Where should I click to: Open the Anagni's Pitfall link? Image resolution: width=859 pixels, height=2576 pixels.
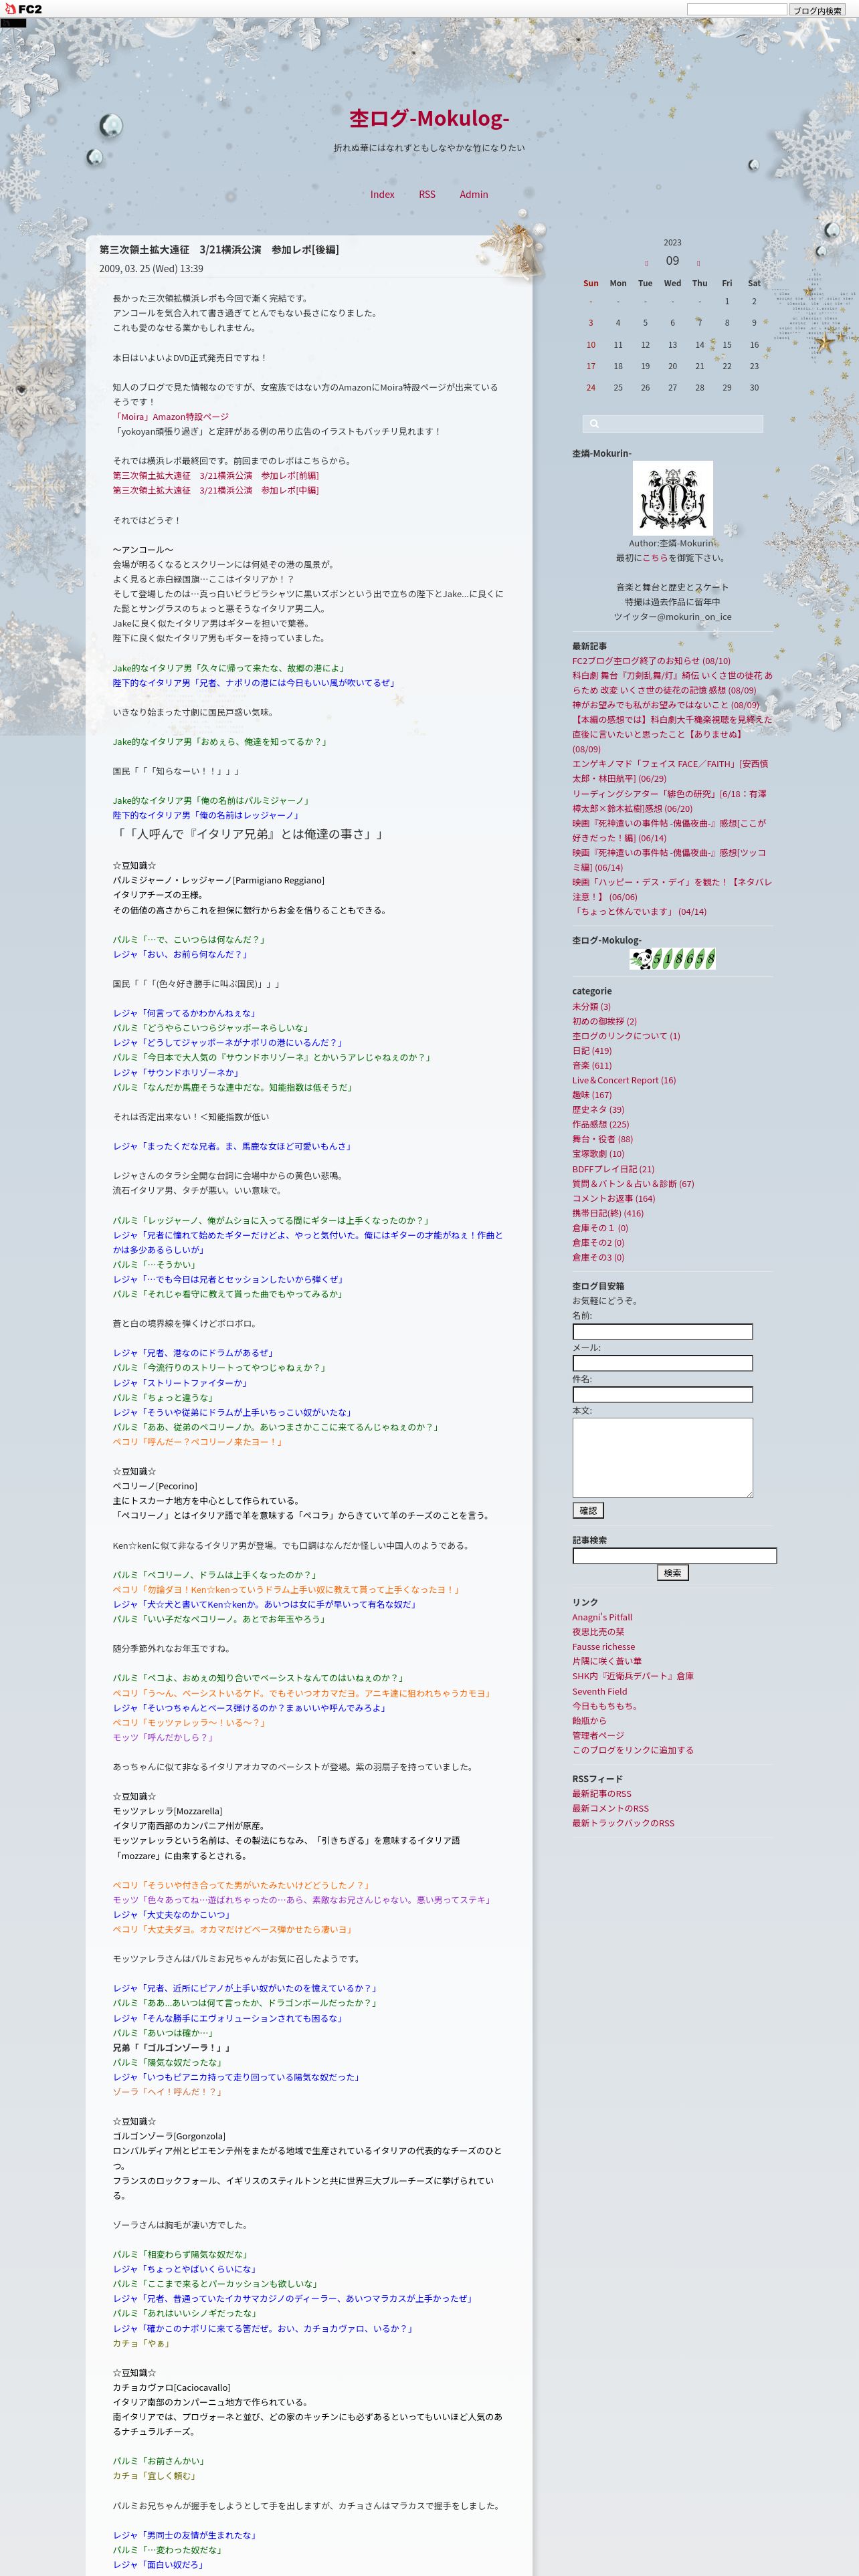(602, 1618)
